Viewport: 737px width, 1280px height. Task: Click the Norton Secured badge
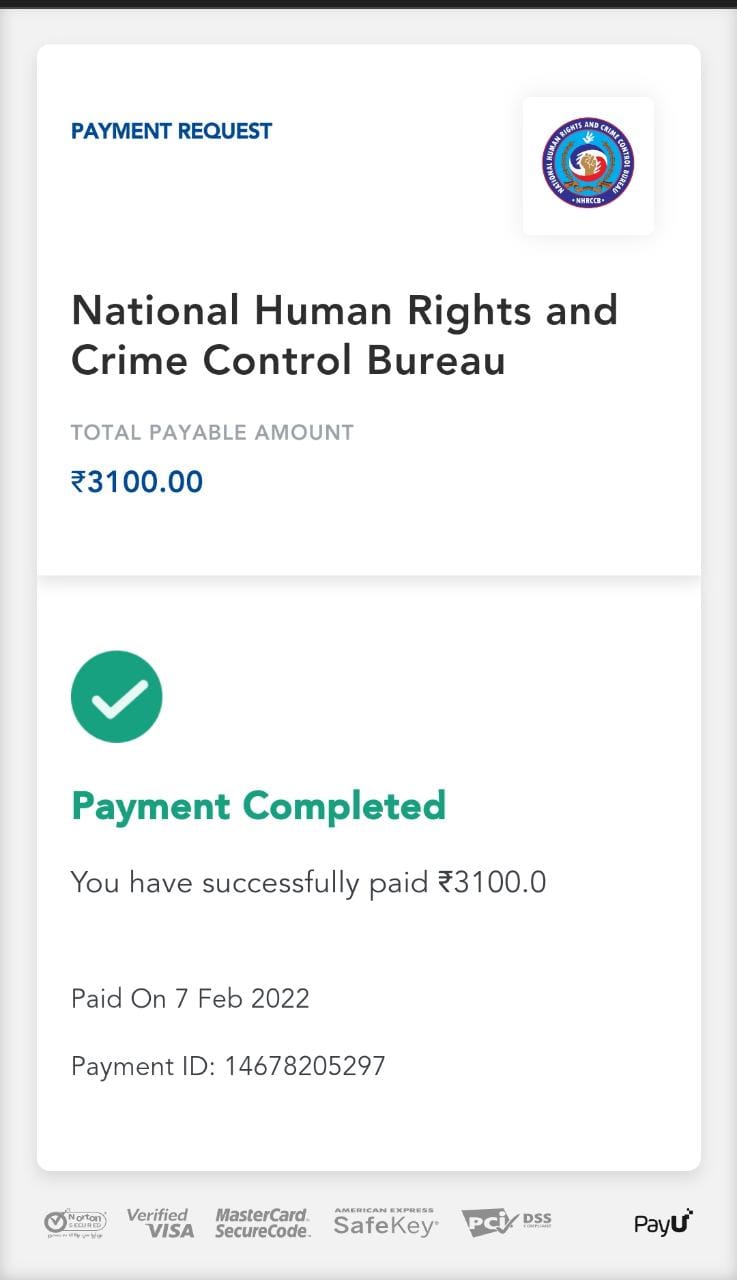pyautogui.click(x=75, y=1222)
